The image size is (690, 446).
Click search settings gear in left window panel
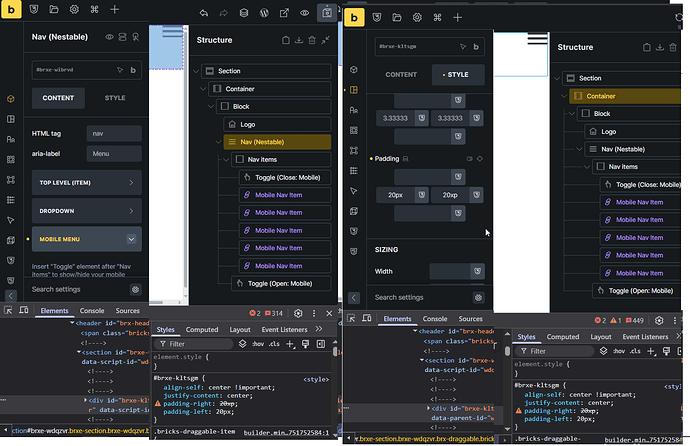pos(136,289)
